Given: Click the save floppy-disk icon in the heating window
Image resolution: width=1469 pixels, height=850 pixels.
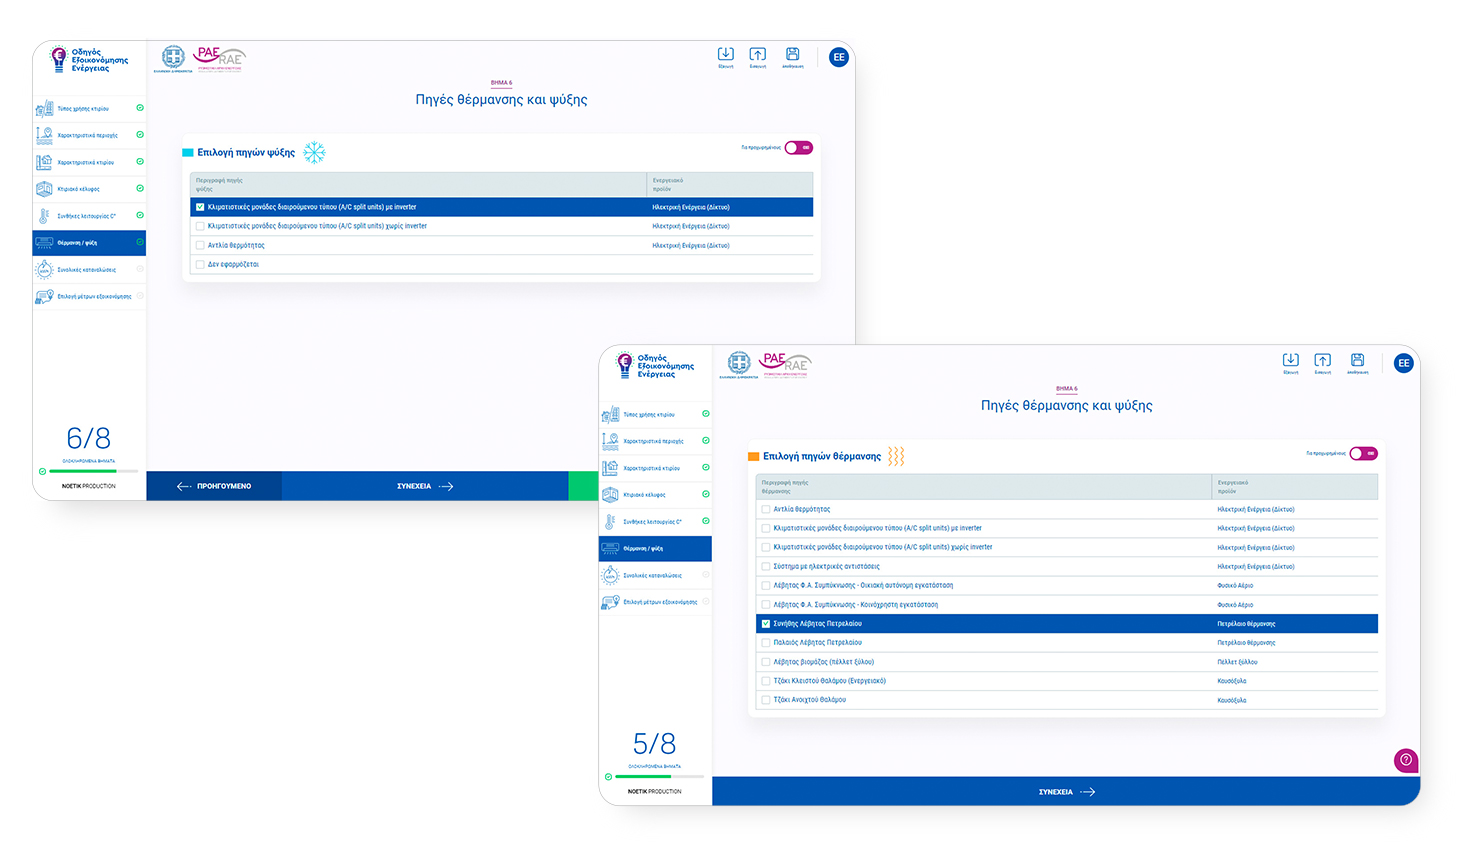Looking at the screenshot, I should click(1357, 361).
